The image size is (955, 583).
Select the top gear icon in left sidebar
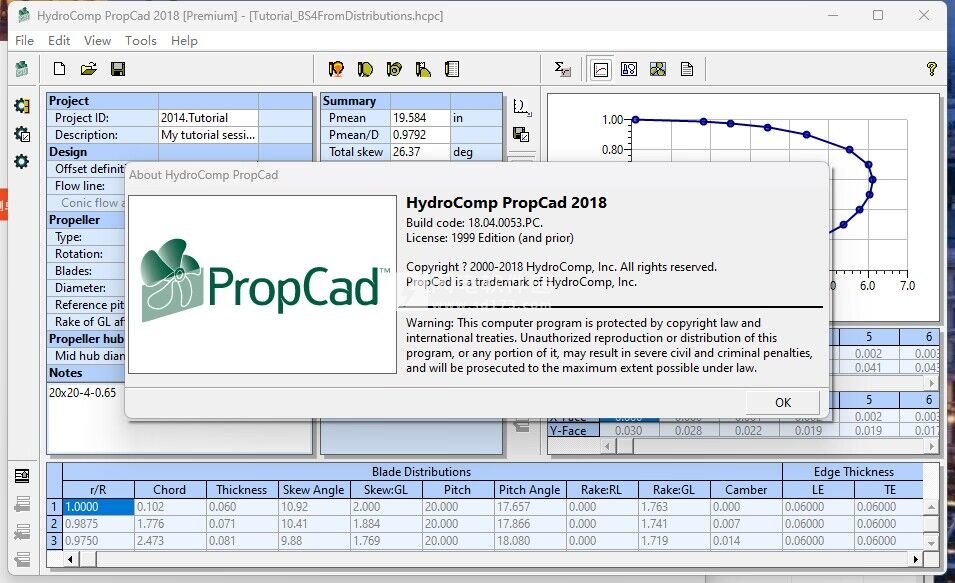(x=21, y=106)
